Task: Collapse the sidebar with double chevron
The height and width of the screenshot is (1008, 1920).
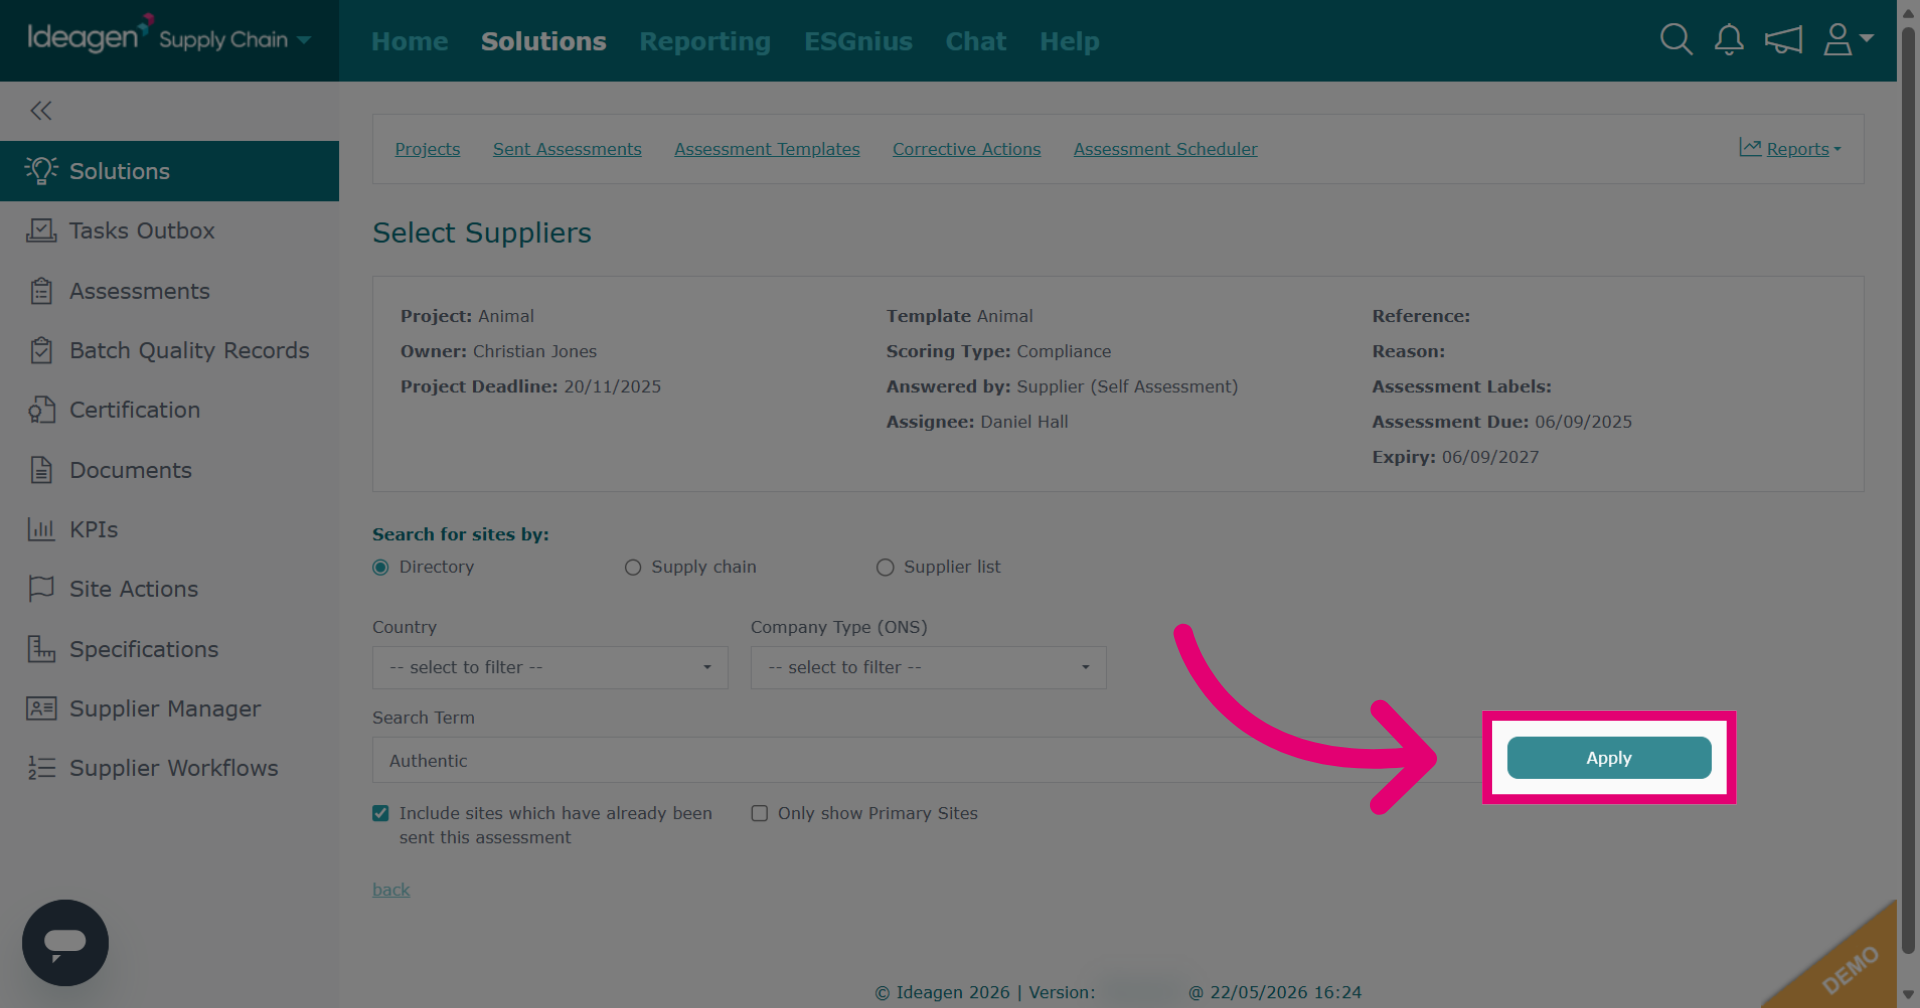Action: coord(41,111)
